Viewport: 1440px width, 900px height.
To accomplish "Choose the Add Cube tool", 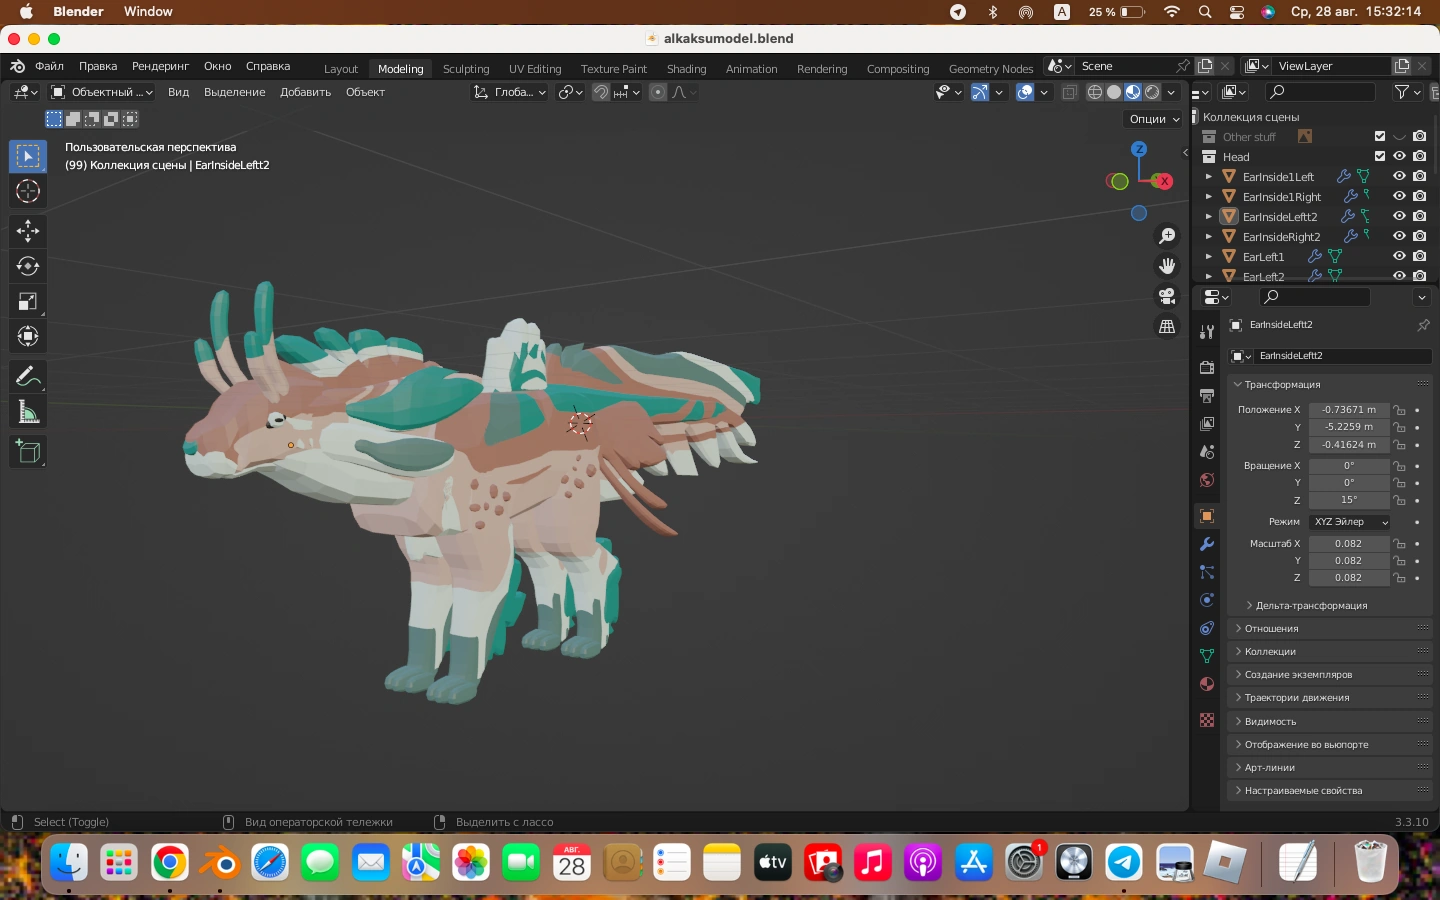I will point(27,452).
